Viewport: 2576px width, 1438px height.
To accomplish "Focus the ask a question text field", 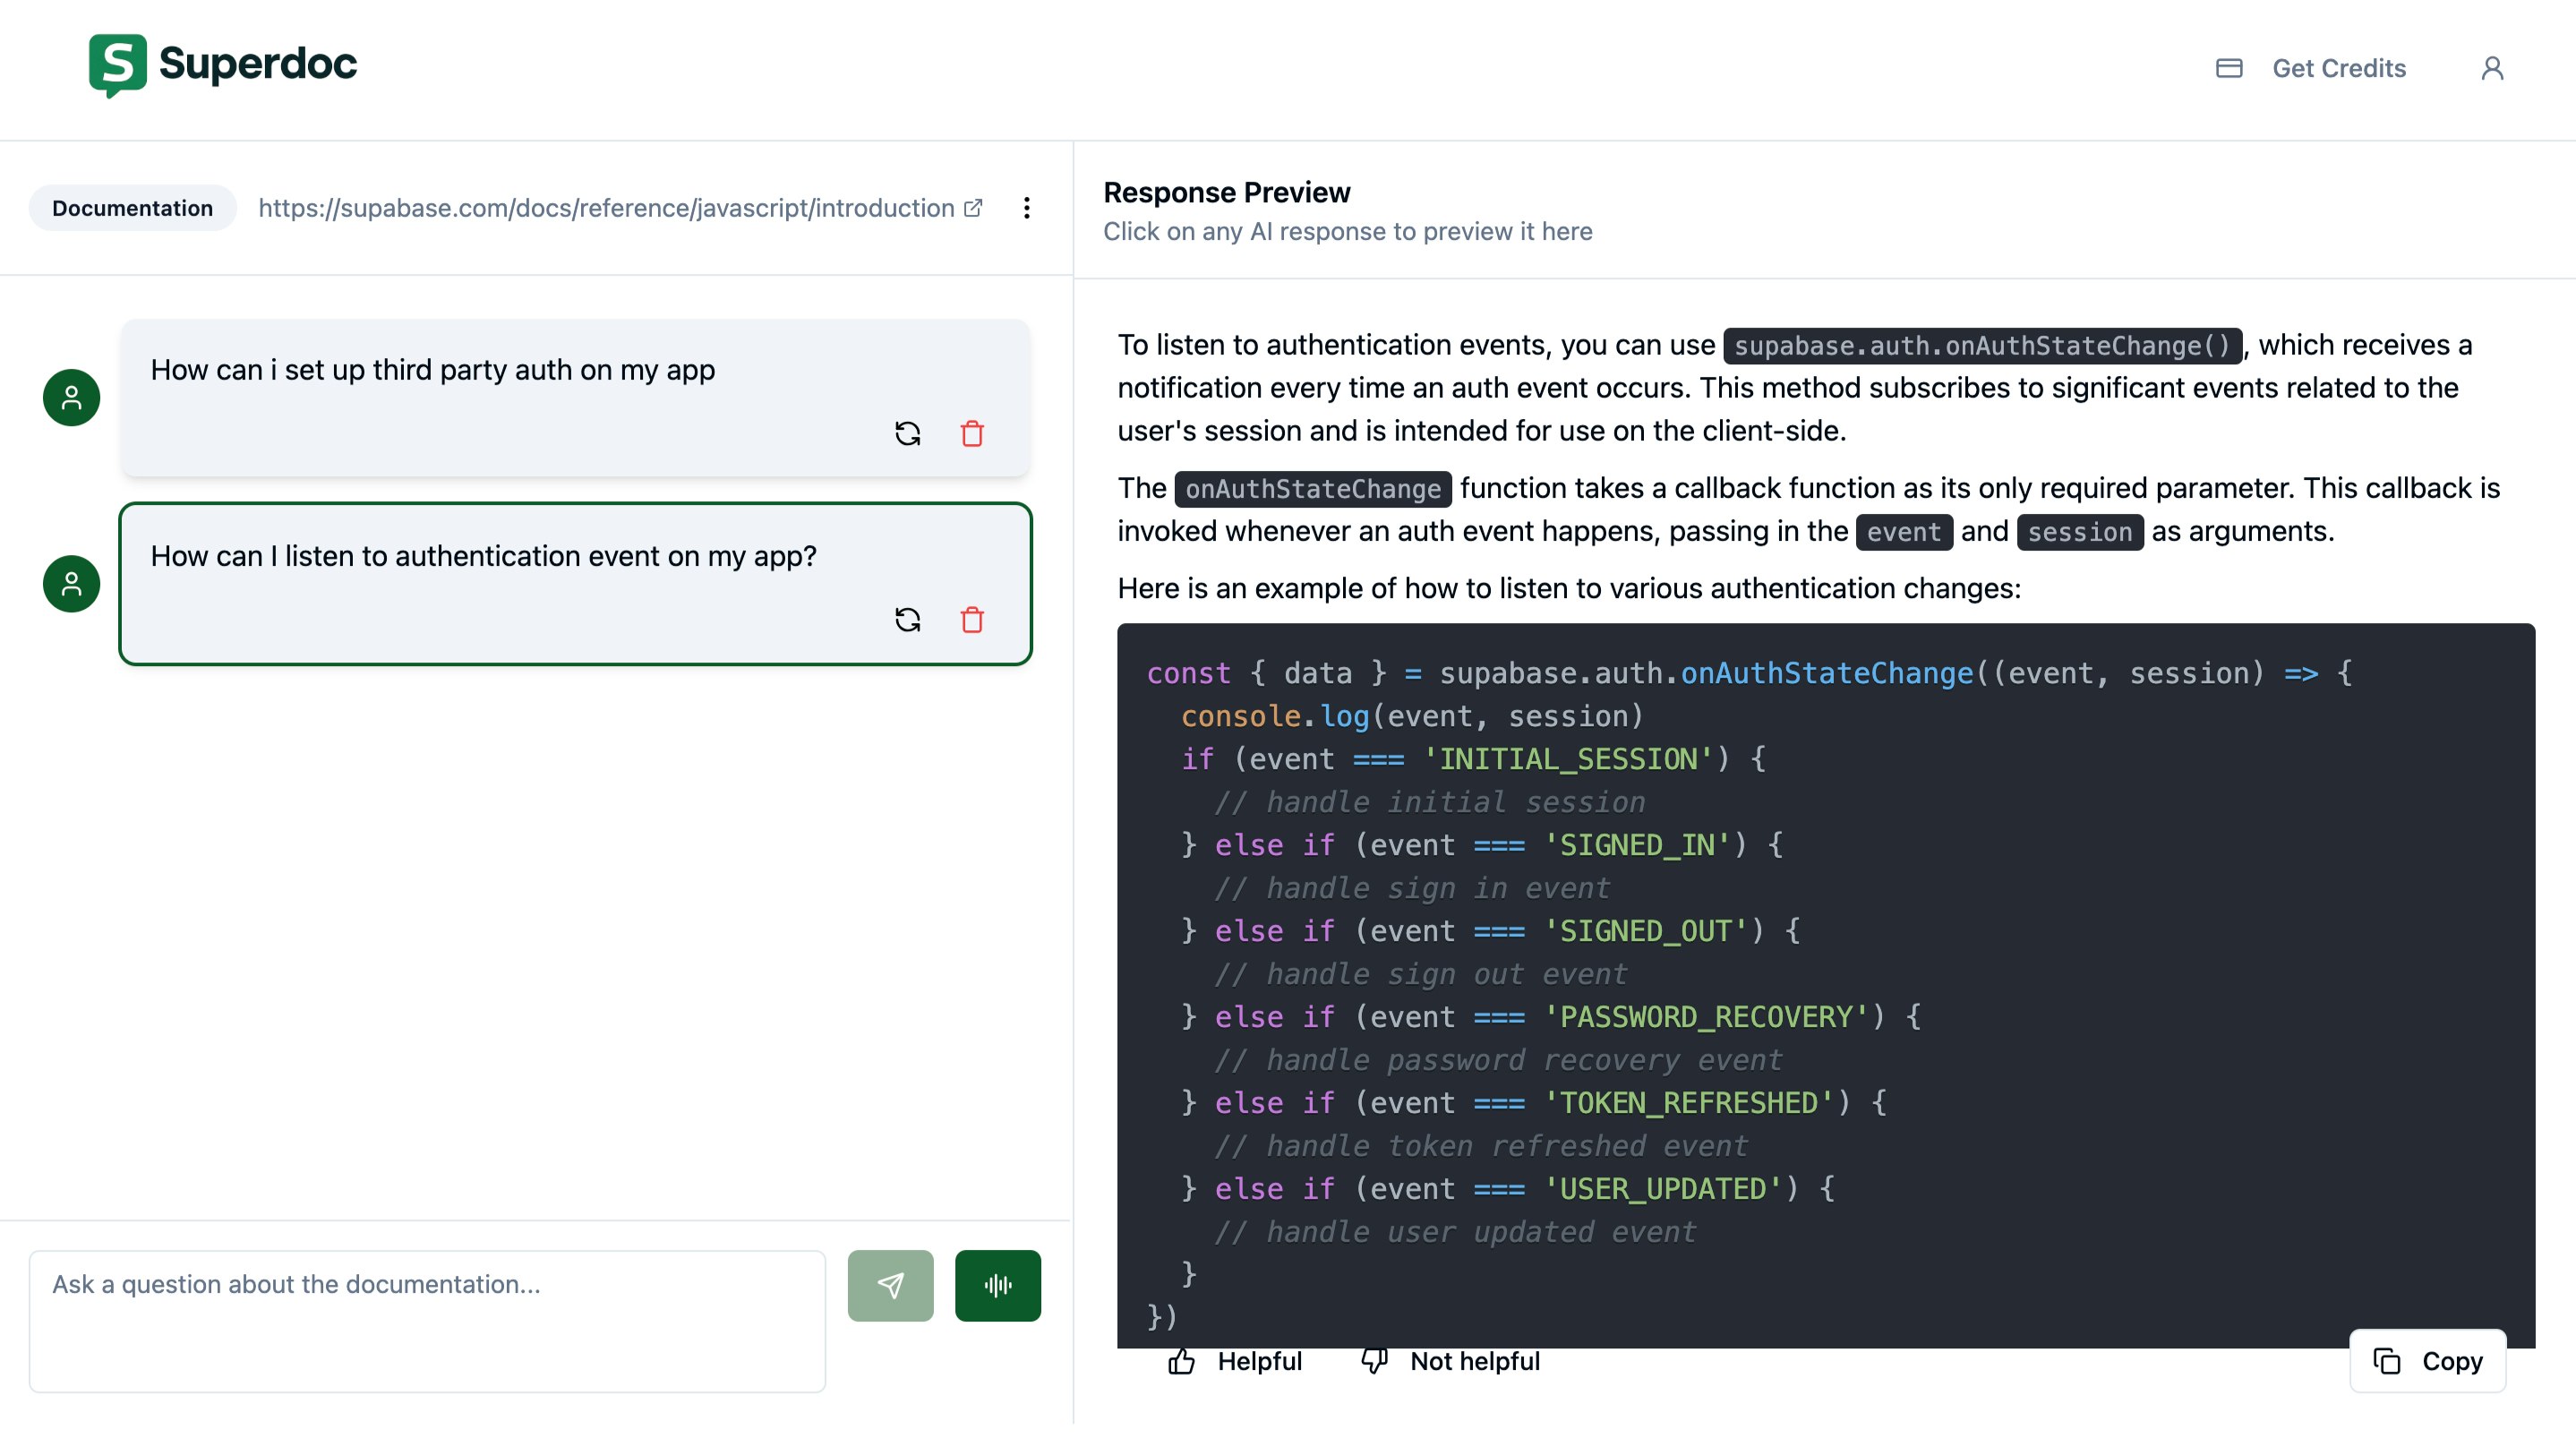I will 427,1320.
